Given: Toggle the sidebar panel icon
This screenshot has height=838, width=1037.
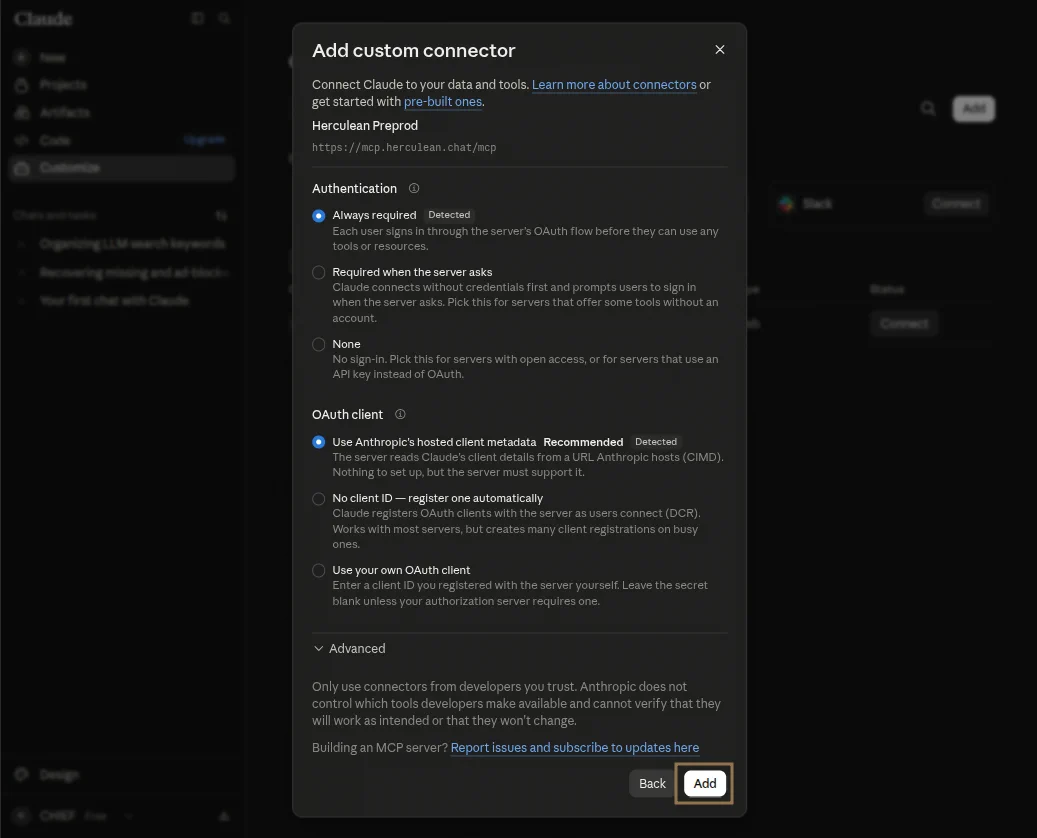Looking at the screenshot, I should 197,19.
